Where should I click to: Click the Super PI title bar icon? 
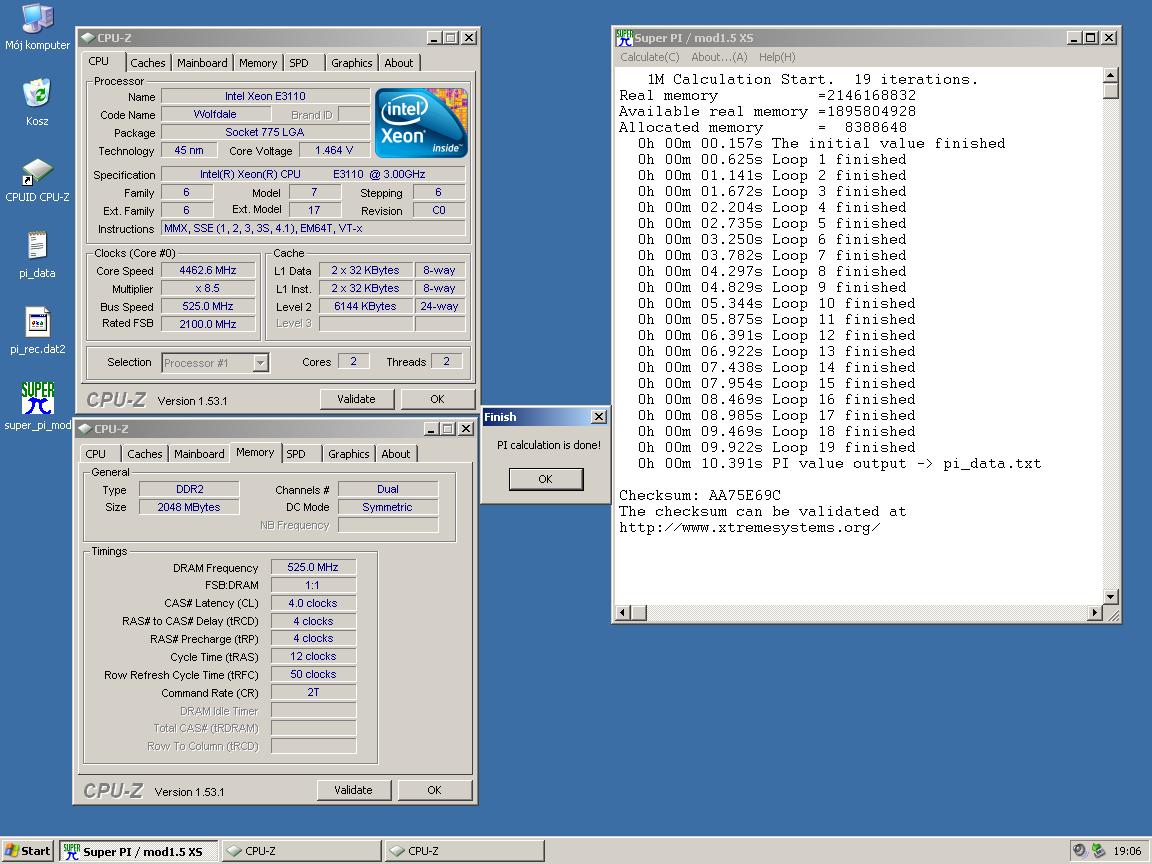coord(624,37)
